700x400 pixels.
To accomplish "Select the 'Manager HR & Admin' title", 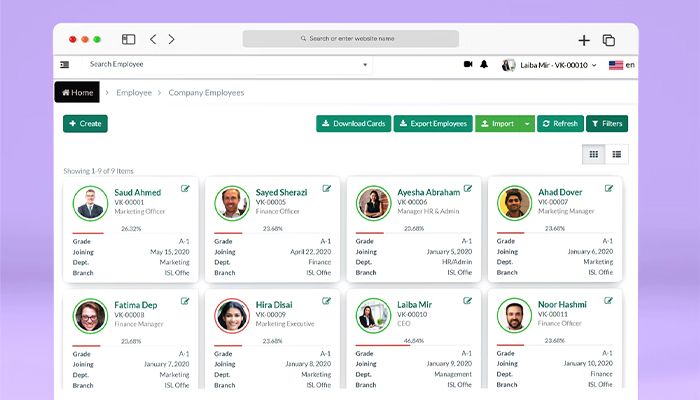I will click(428, 211).
